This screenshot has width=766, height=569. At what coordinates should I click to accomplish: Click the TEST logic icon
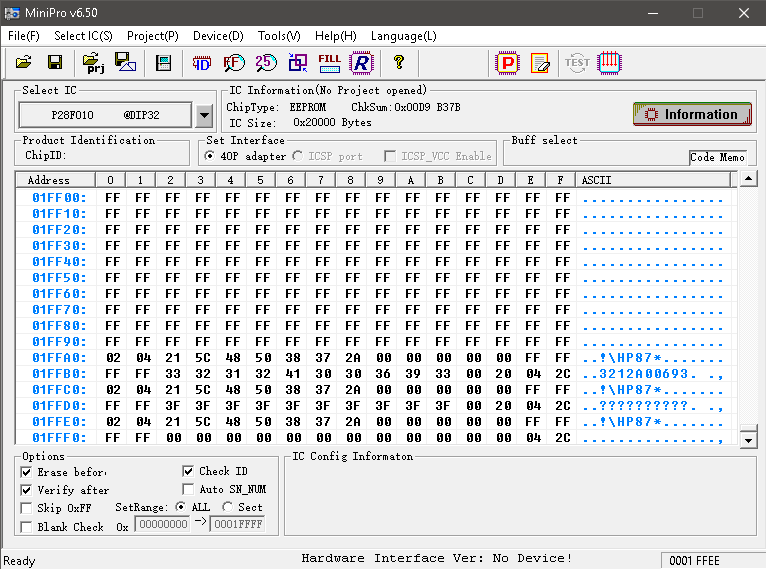coord(577,63)
